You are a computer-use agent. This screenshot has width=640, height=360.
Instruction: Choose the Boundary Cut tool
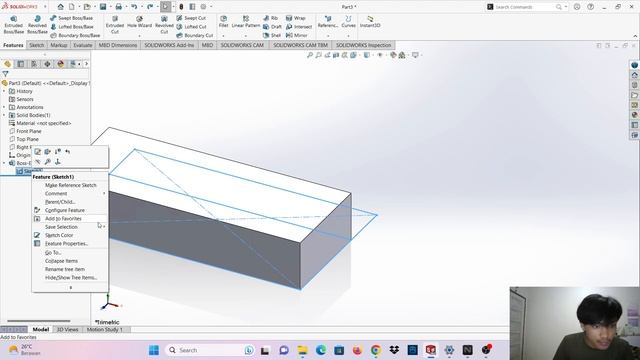pyautogui.click(x=195, y=36)
